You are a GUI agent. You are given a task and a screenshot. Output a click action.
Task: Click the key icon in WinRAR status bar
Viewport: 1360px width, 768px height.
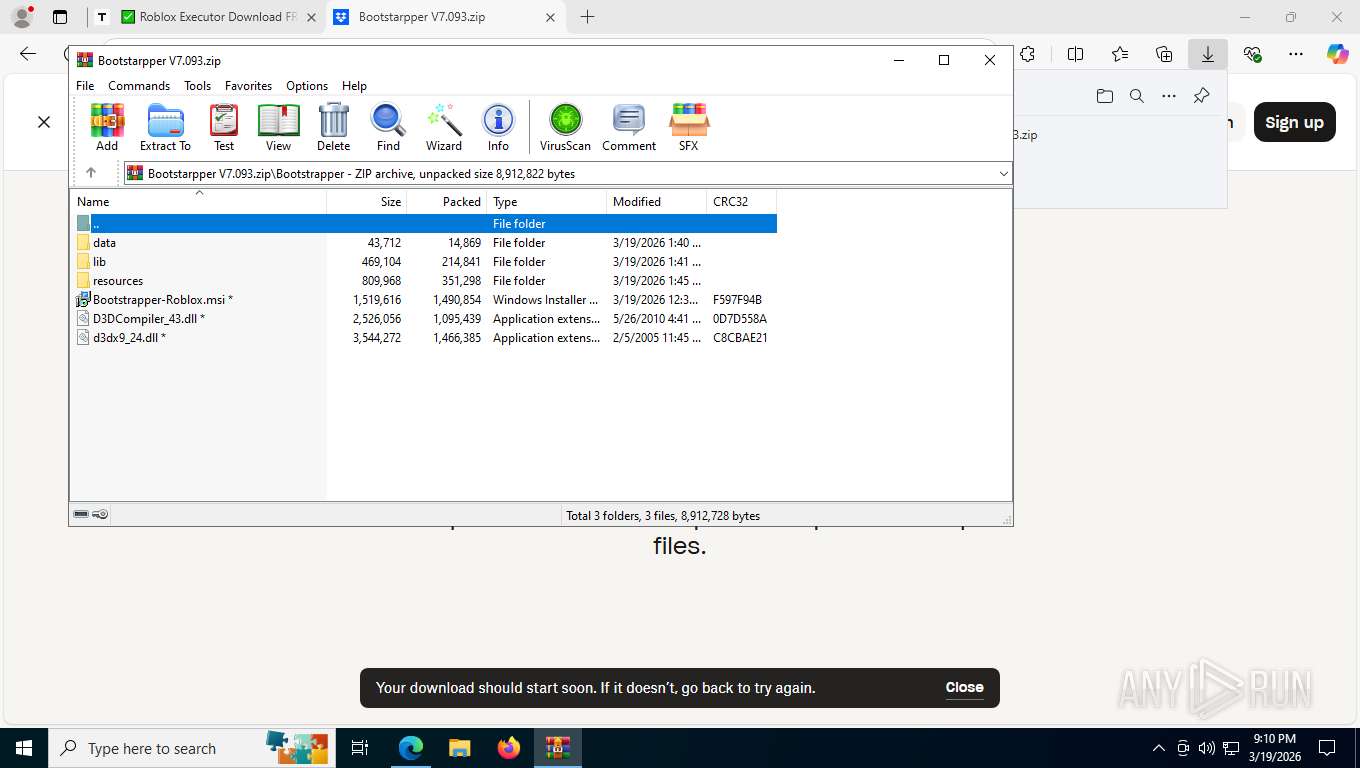coord(100,515)
